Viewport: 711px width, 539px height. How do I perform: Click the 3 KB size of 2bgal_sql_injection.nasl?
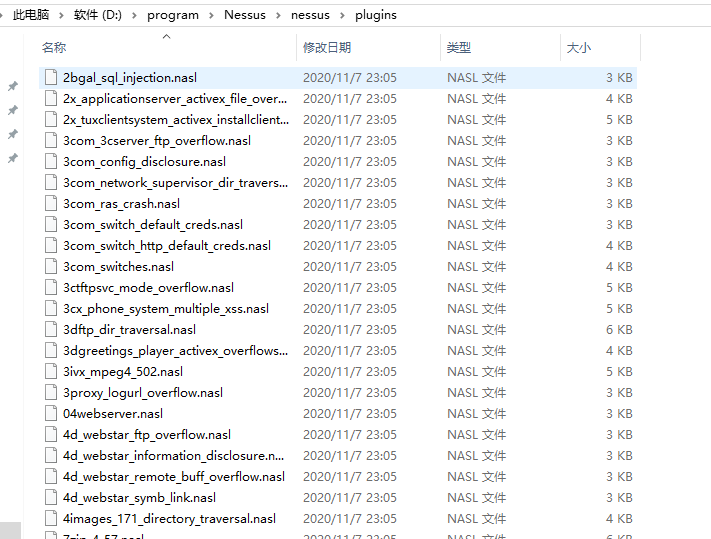(619, 78)
